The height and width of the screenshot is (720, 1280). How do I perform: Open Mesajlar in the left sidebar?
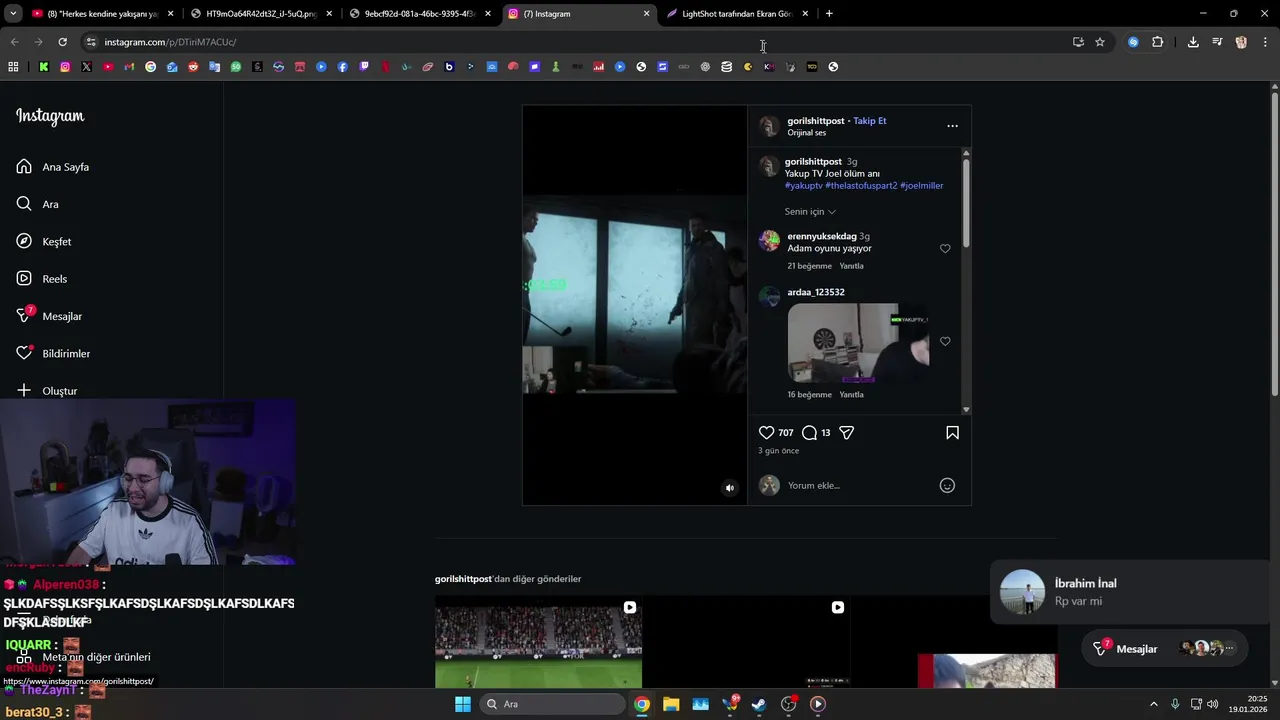(49, 316)
